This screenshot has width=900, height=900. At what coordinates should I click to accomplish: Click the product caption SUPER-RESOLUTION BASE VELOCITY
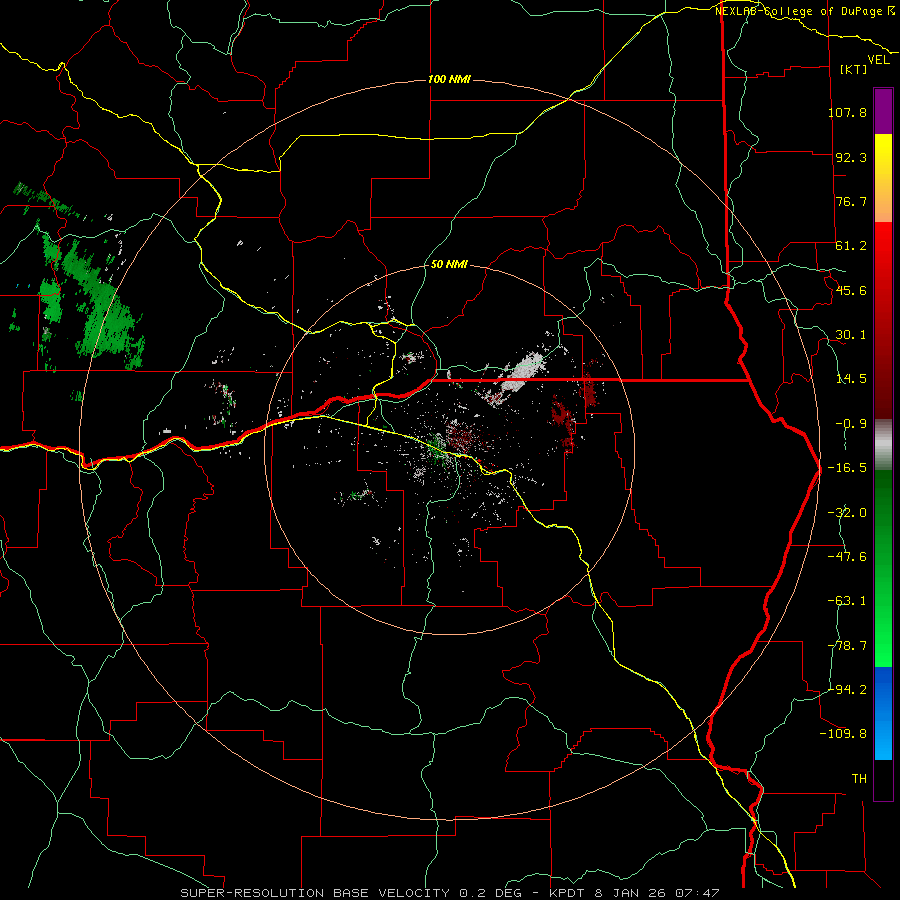click(315, 893)
